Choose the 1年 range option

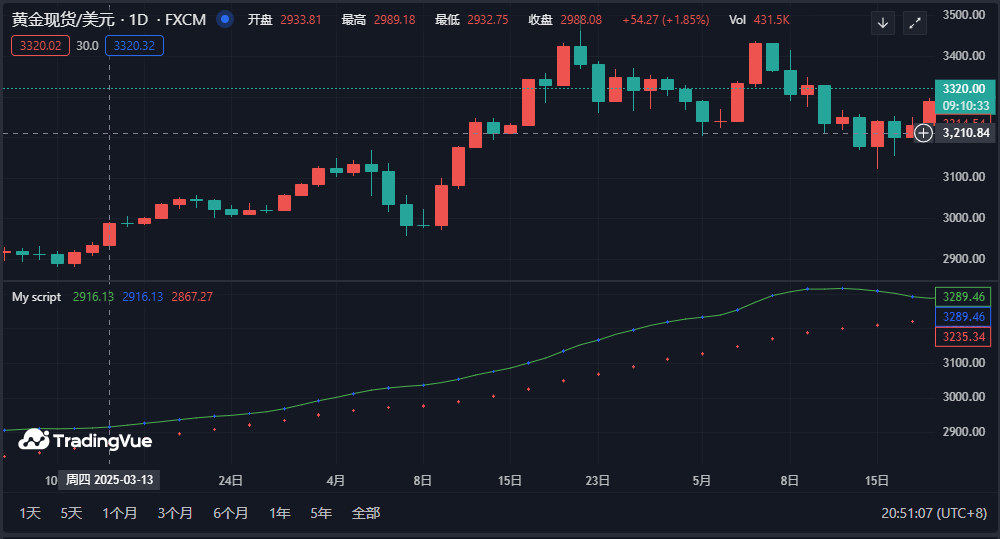tap(280, 513)
